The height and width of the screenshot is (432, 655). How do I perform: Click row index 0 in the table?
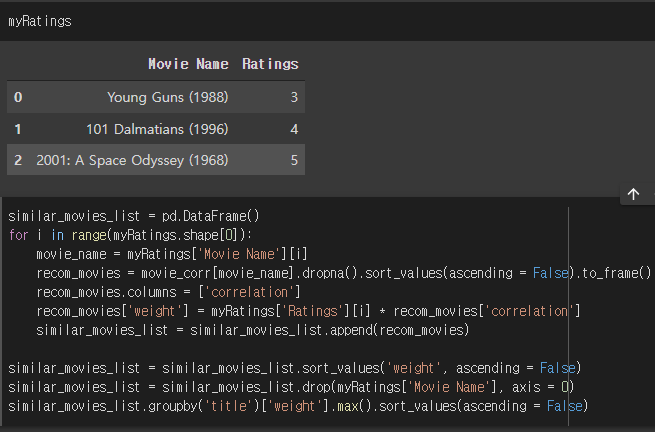tap(18, 97)
